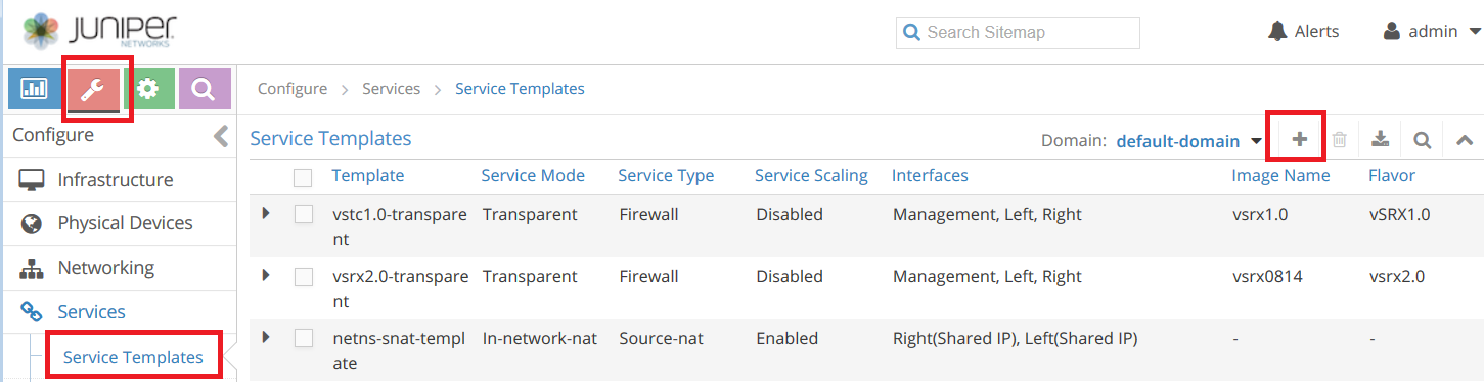The image size is (1484, 382).
Task: Expand the netns-snat-template row
Action: coord(266,337)
